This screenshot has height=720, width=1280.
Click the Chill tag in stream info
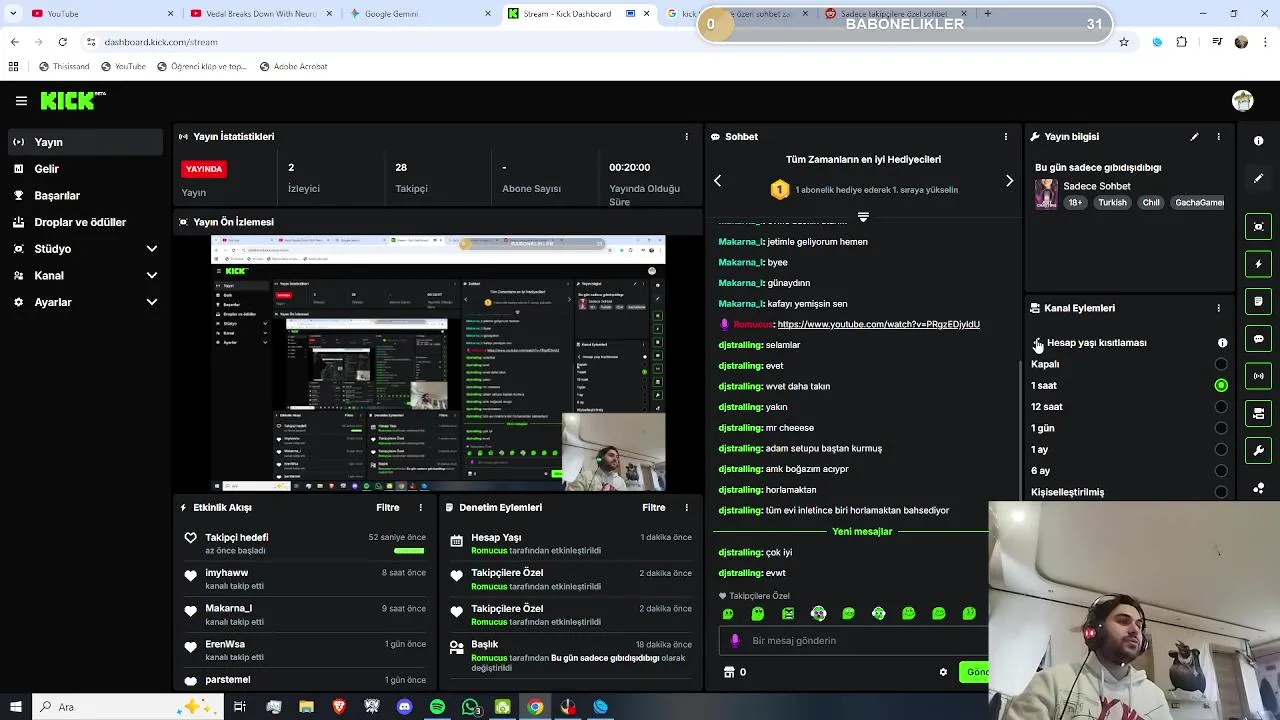tap(1151, 203)
